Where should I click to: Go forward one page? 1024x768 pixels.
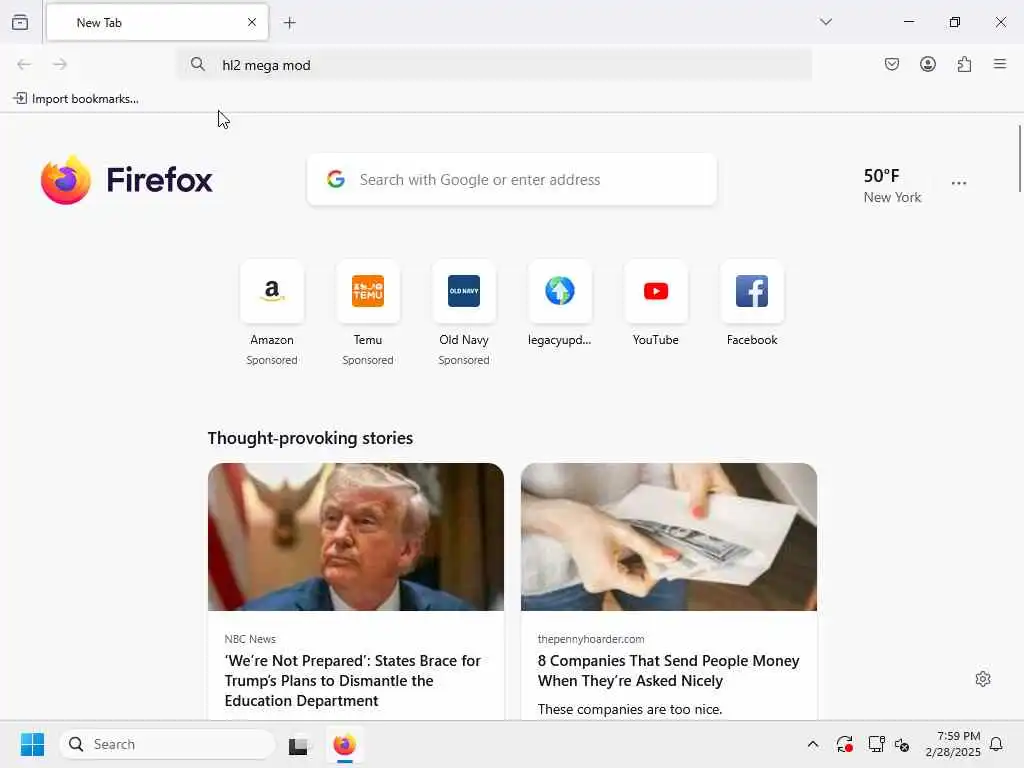60,64
